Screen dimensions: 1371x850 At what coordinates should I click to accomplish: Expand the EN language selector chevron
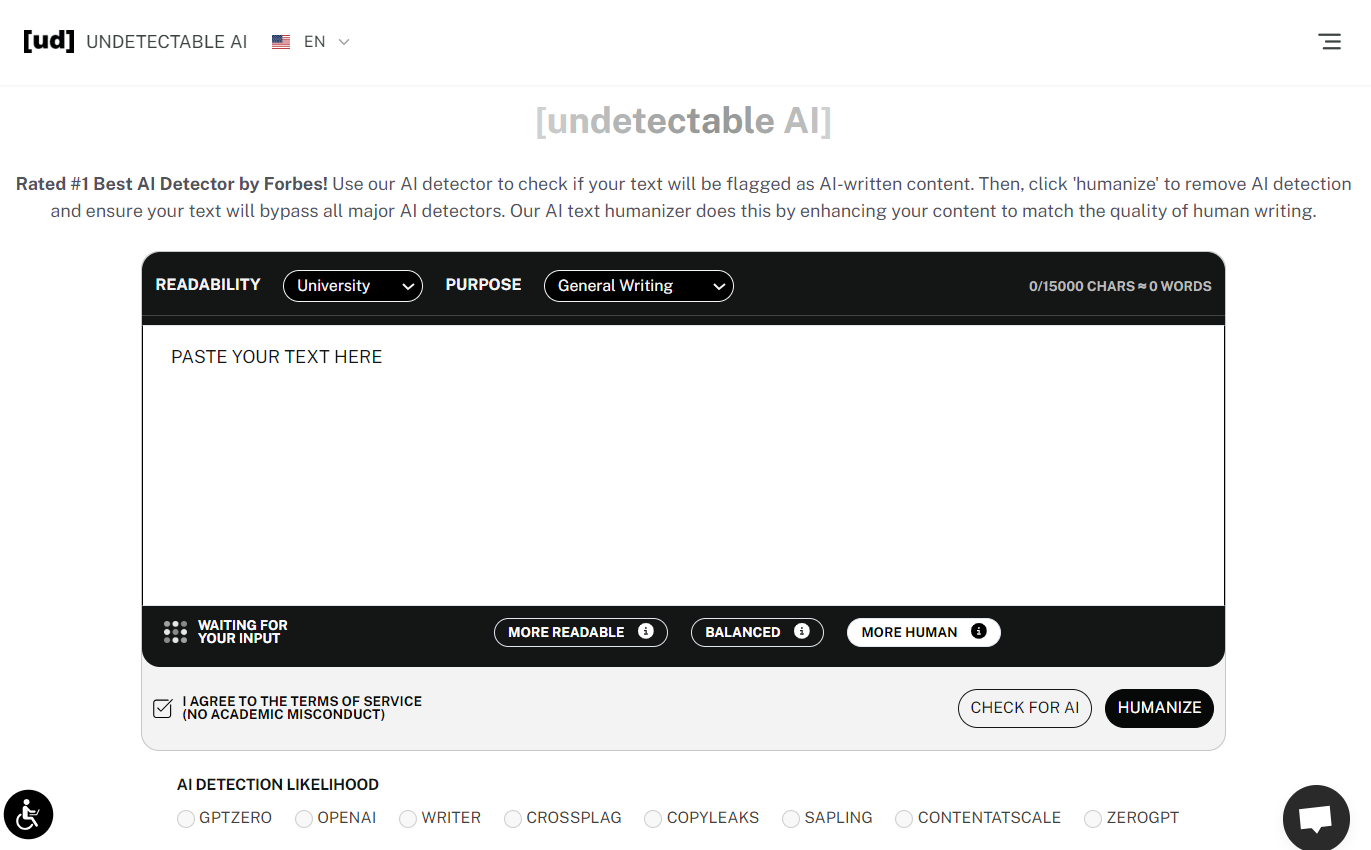coord(344,42)
